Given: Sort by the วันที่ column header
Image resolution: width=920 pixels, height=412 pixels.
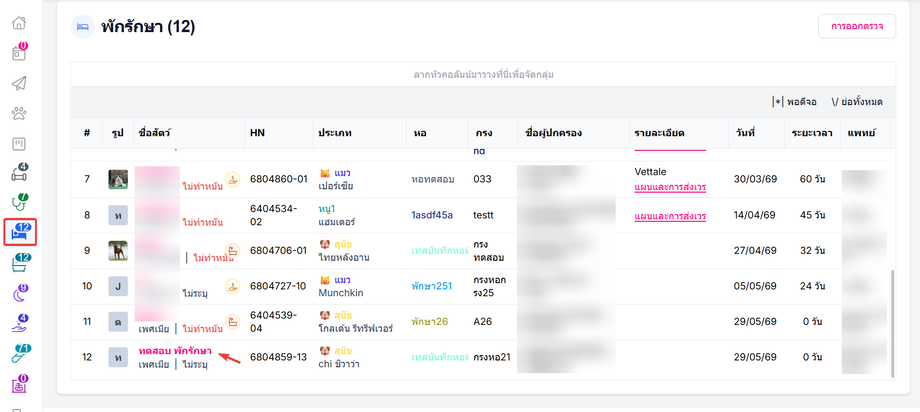Looking at the screenshot, I should click(x=756, y=133).
